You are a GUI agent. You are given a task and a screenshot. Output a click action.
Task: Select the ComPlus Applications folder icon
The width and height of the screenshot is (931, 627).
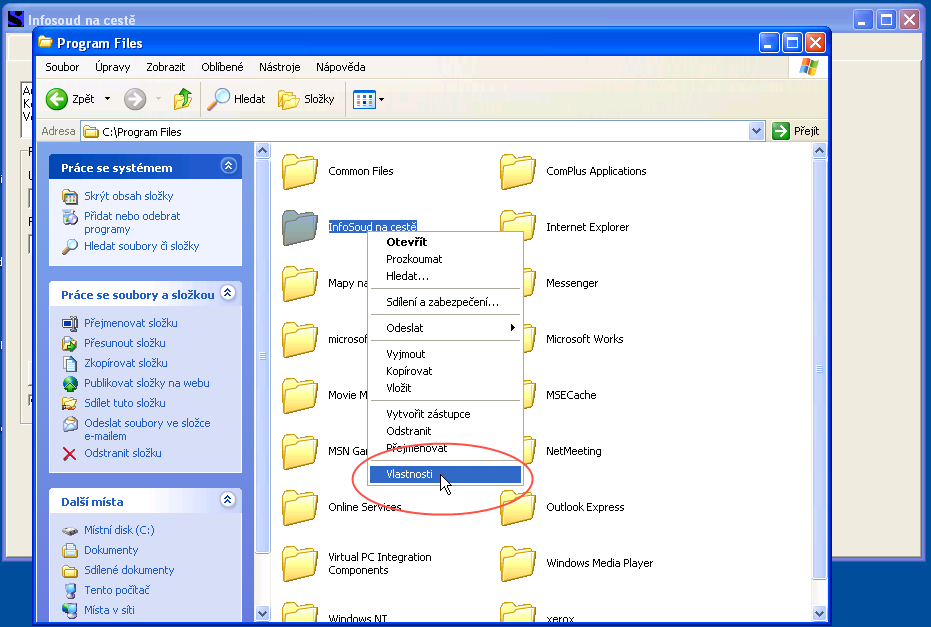pyautogui.click(x=518, y=172)
